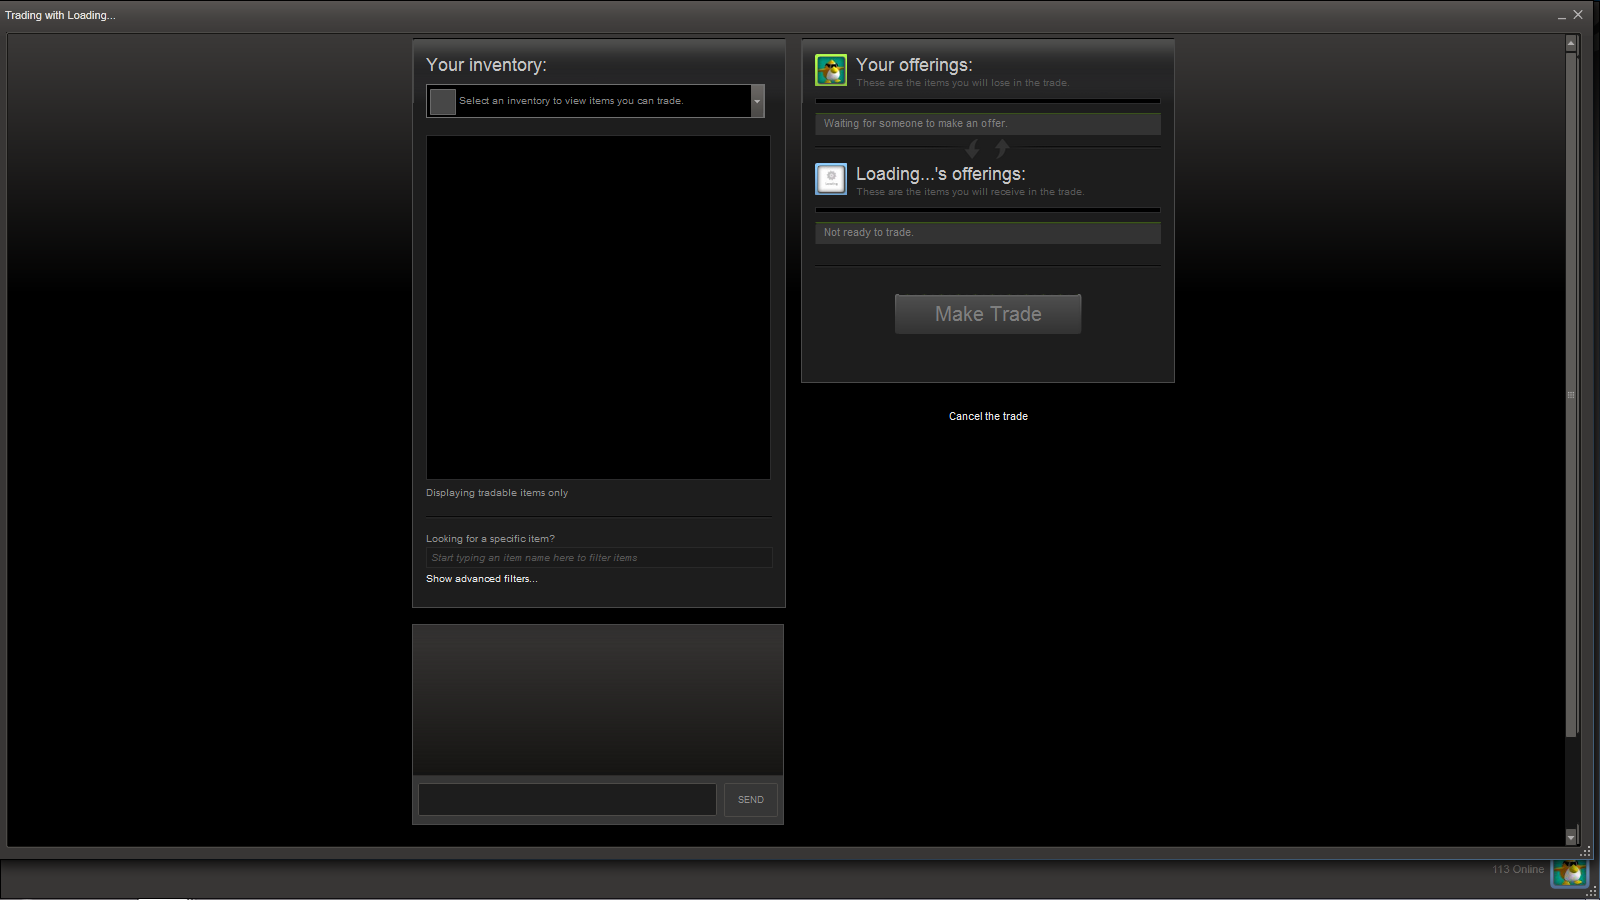The width and height of the screenshot is (1600, 900).
Task: Click the 'Your inventory:' heading
Action: pos(486,65)
